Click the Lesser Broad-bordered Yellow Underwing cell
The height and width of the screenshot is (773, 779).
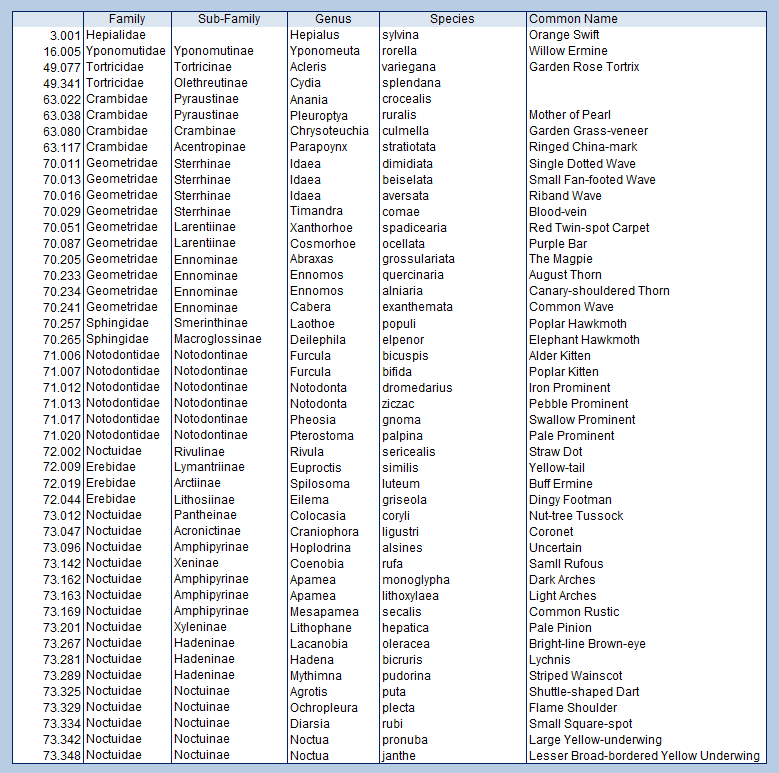644,756
